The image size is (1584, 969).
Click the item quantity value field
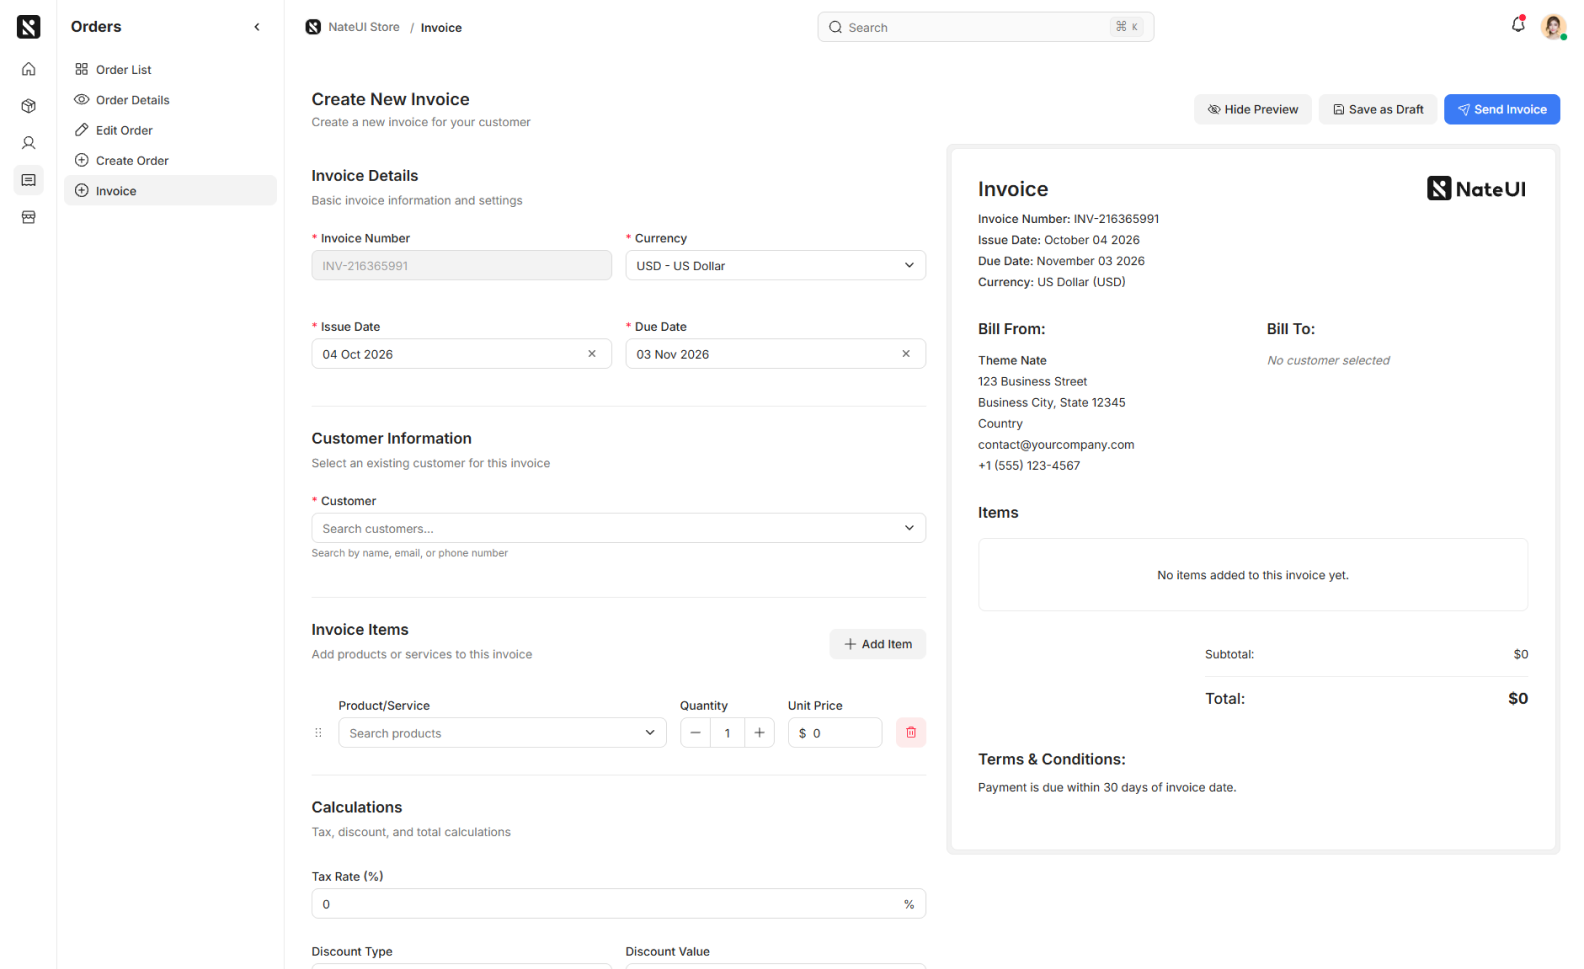click(x=727, y=733)
